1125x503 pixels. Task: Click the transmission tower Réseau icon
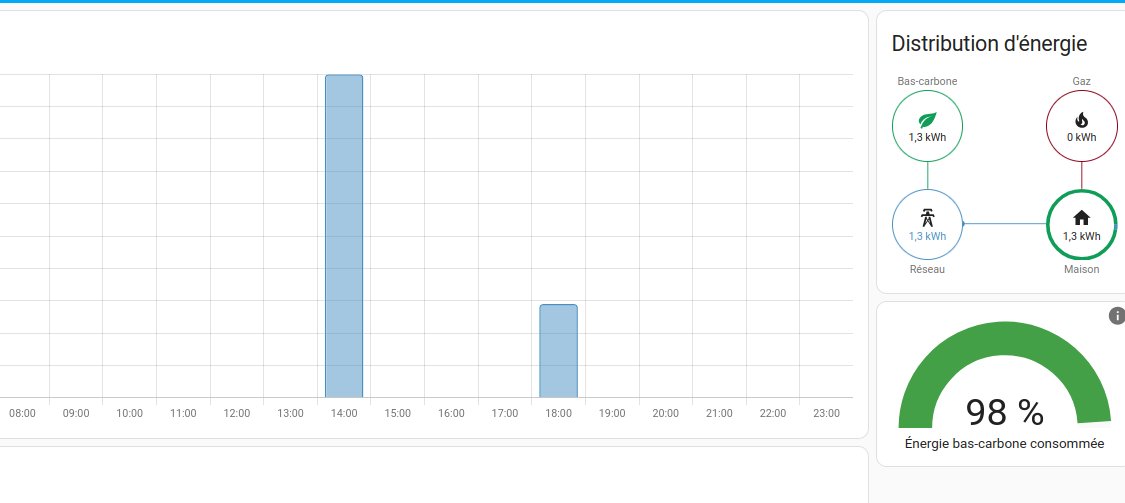pyautogui.click(x=927, y=218)
